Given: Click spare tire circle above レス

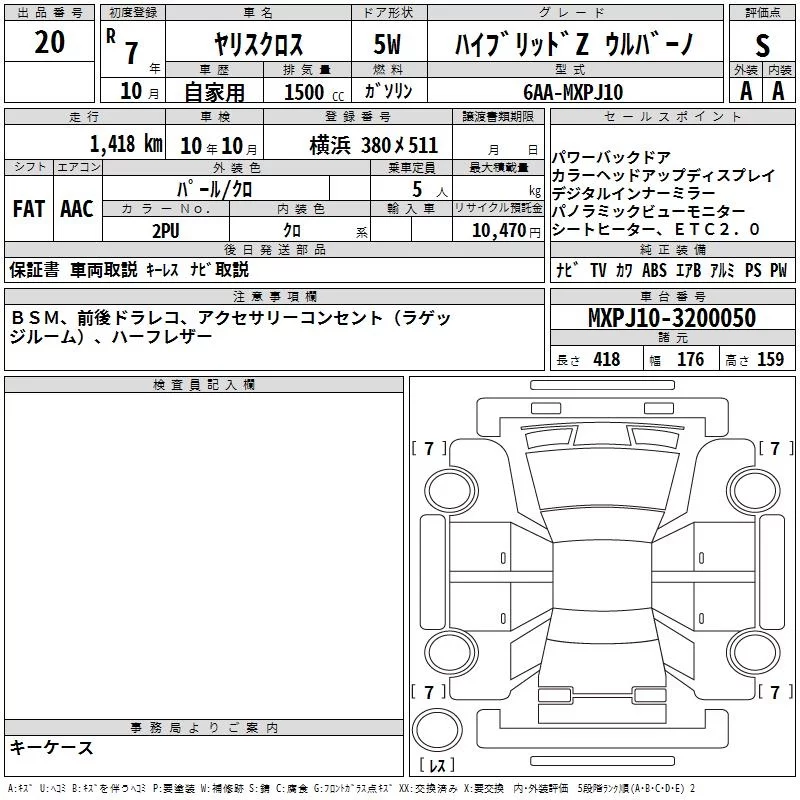Looking at the screenshot, I should (x=437, y=730).
